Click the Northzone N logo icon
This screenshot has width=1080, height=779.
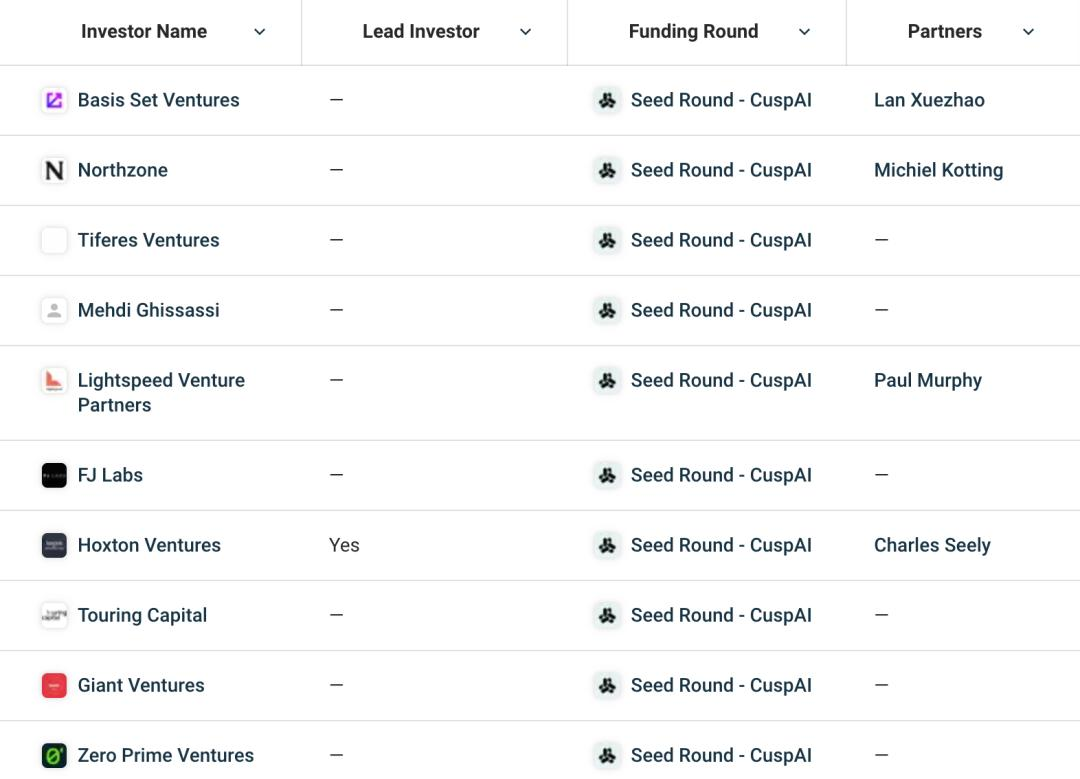(54, 170)
